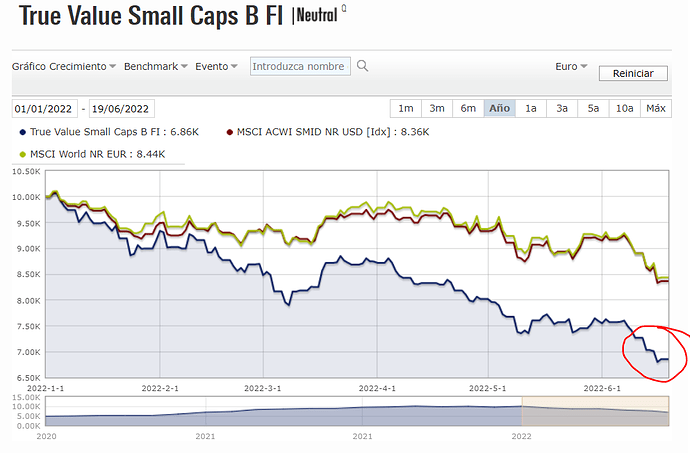Open the Gráfico Crecimiento dropdown
The width and height of the screenshot is (690, 453).
coord(64,66)
